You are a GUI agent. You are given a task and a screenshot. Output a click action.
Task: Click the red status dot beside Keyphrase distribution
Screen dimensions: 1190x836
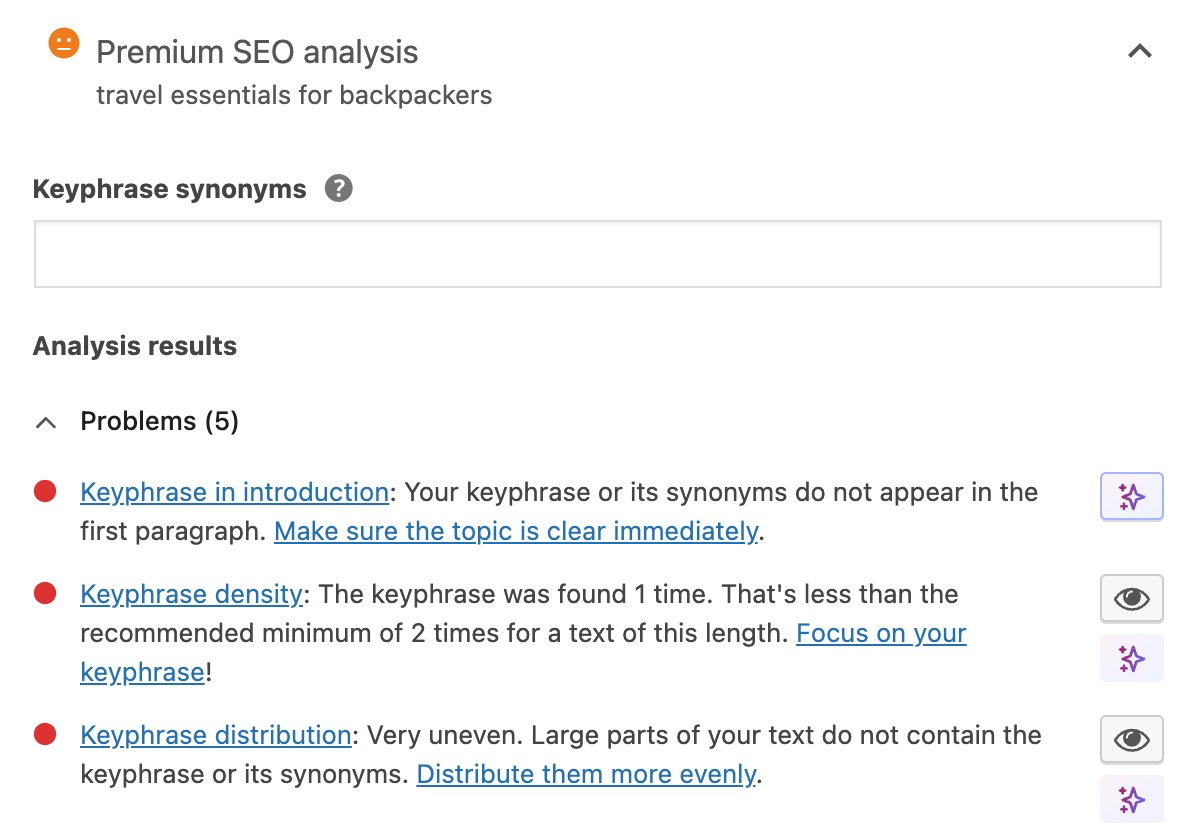(x=44, y=734)
